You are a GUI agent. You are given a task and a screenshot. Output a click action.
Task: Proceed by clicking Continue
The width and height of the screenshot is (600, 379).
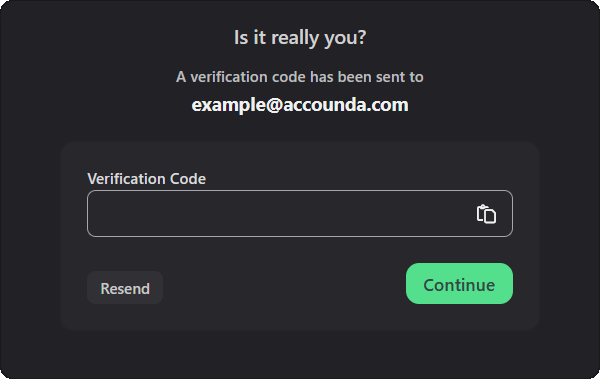coord(459,284)
